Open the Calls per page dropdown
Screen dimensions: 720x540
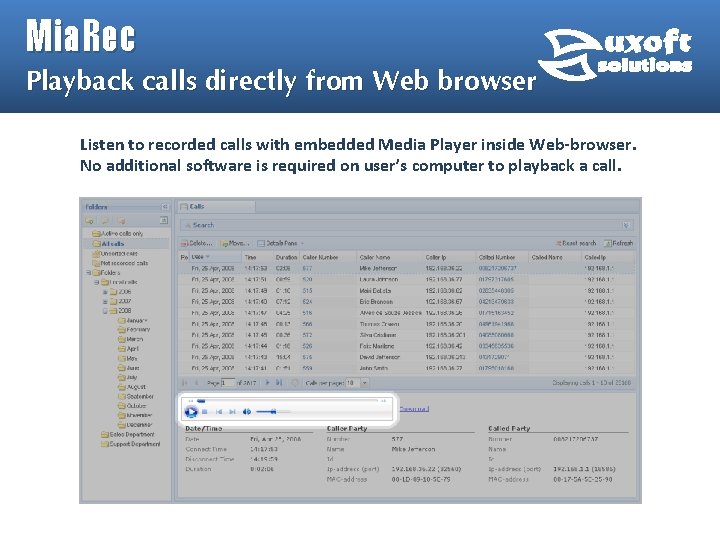(x=365, y=382)
